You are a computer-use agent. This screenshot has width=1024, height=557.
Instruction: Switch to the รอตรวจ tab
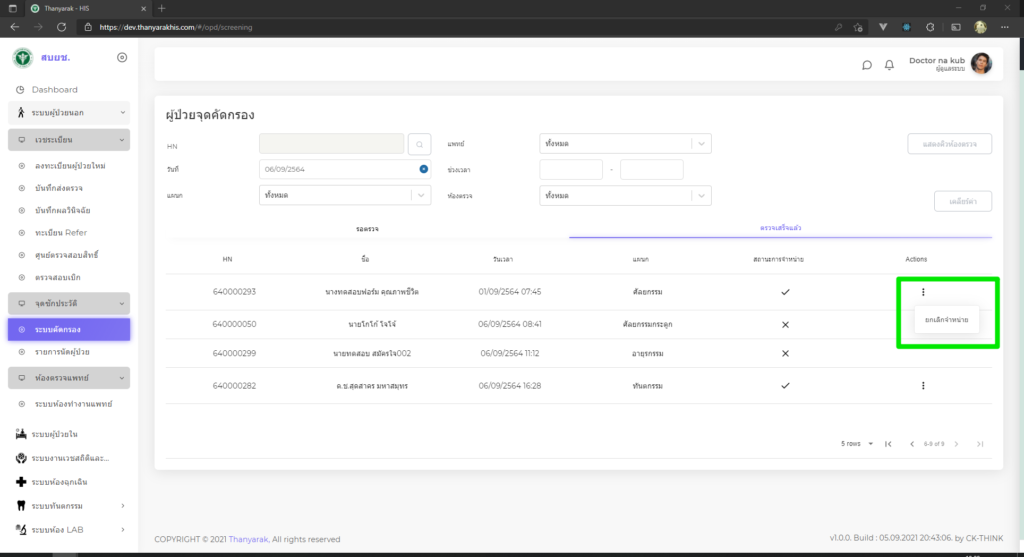coord(367,229)
